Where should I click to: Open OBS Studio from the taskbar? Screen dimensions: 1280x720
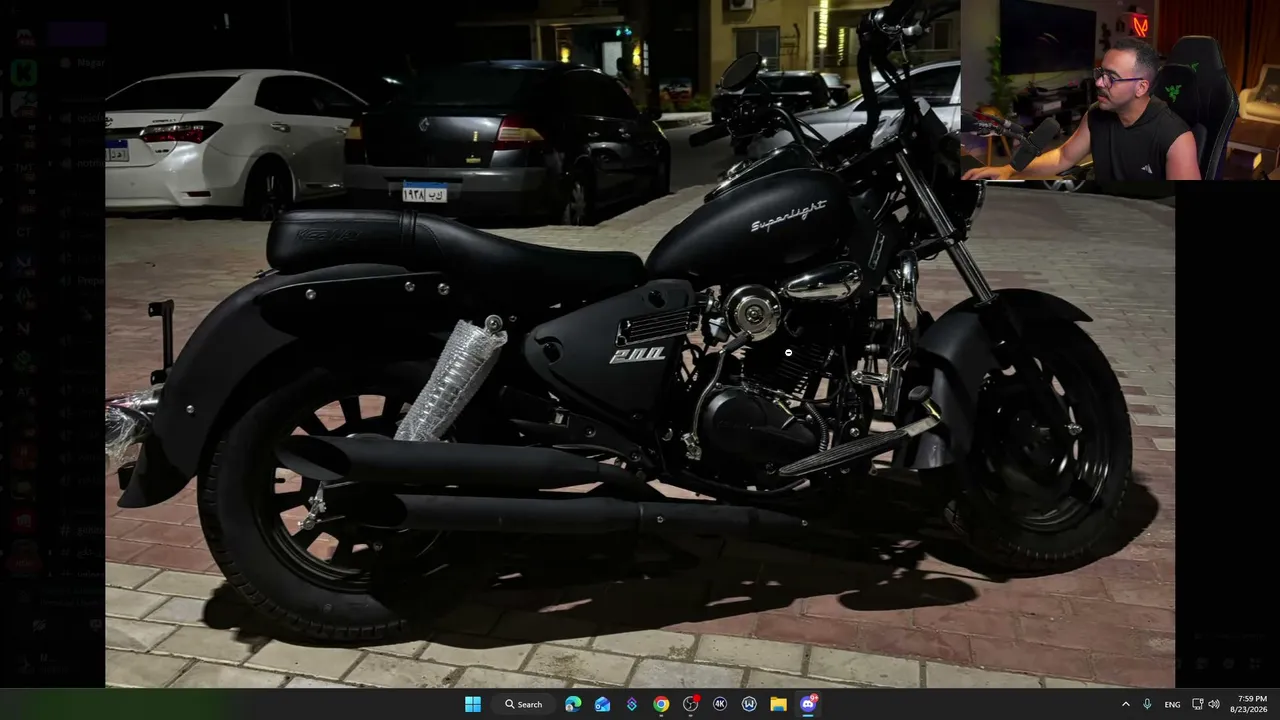tap(691, 704)
